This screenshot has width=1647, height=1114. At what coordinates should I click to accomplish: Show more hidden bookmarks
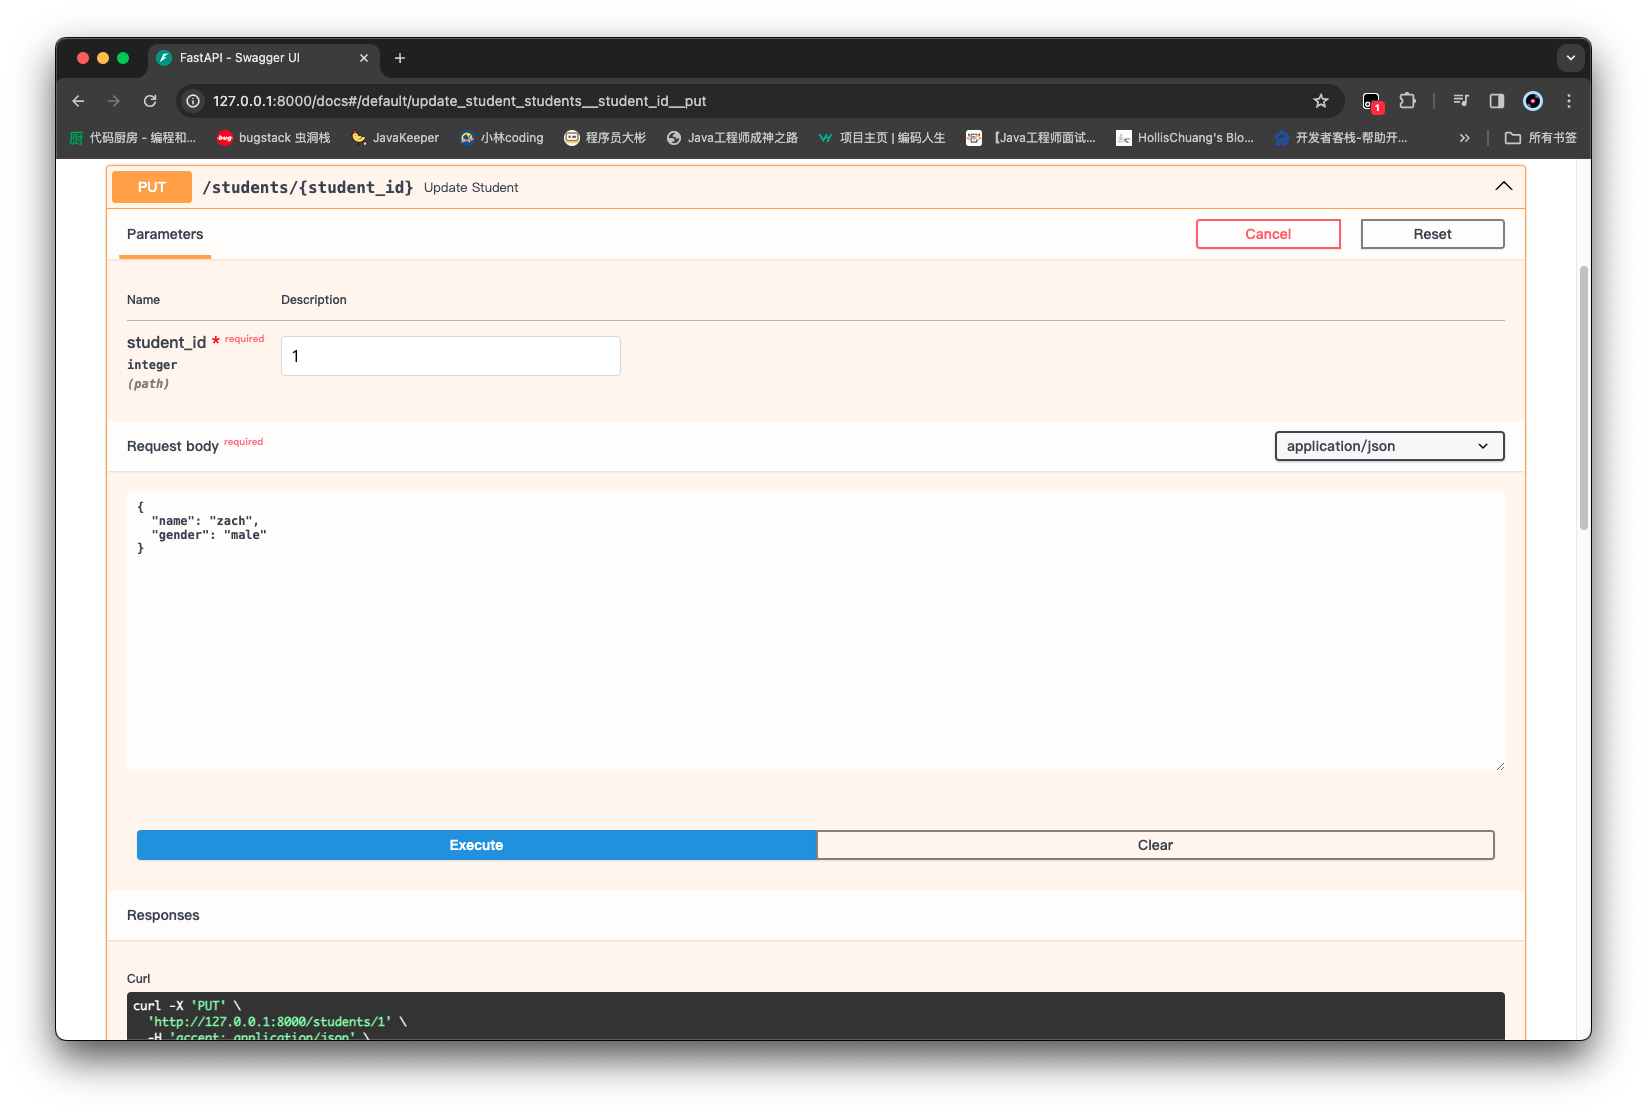tap(1465, 138)
